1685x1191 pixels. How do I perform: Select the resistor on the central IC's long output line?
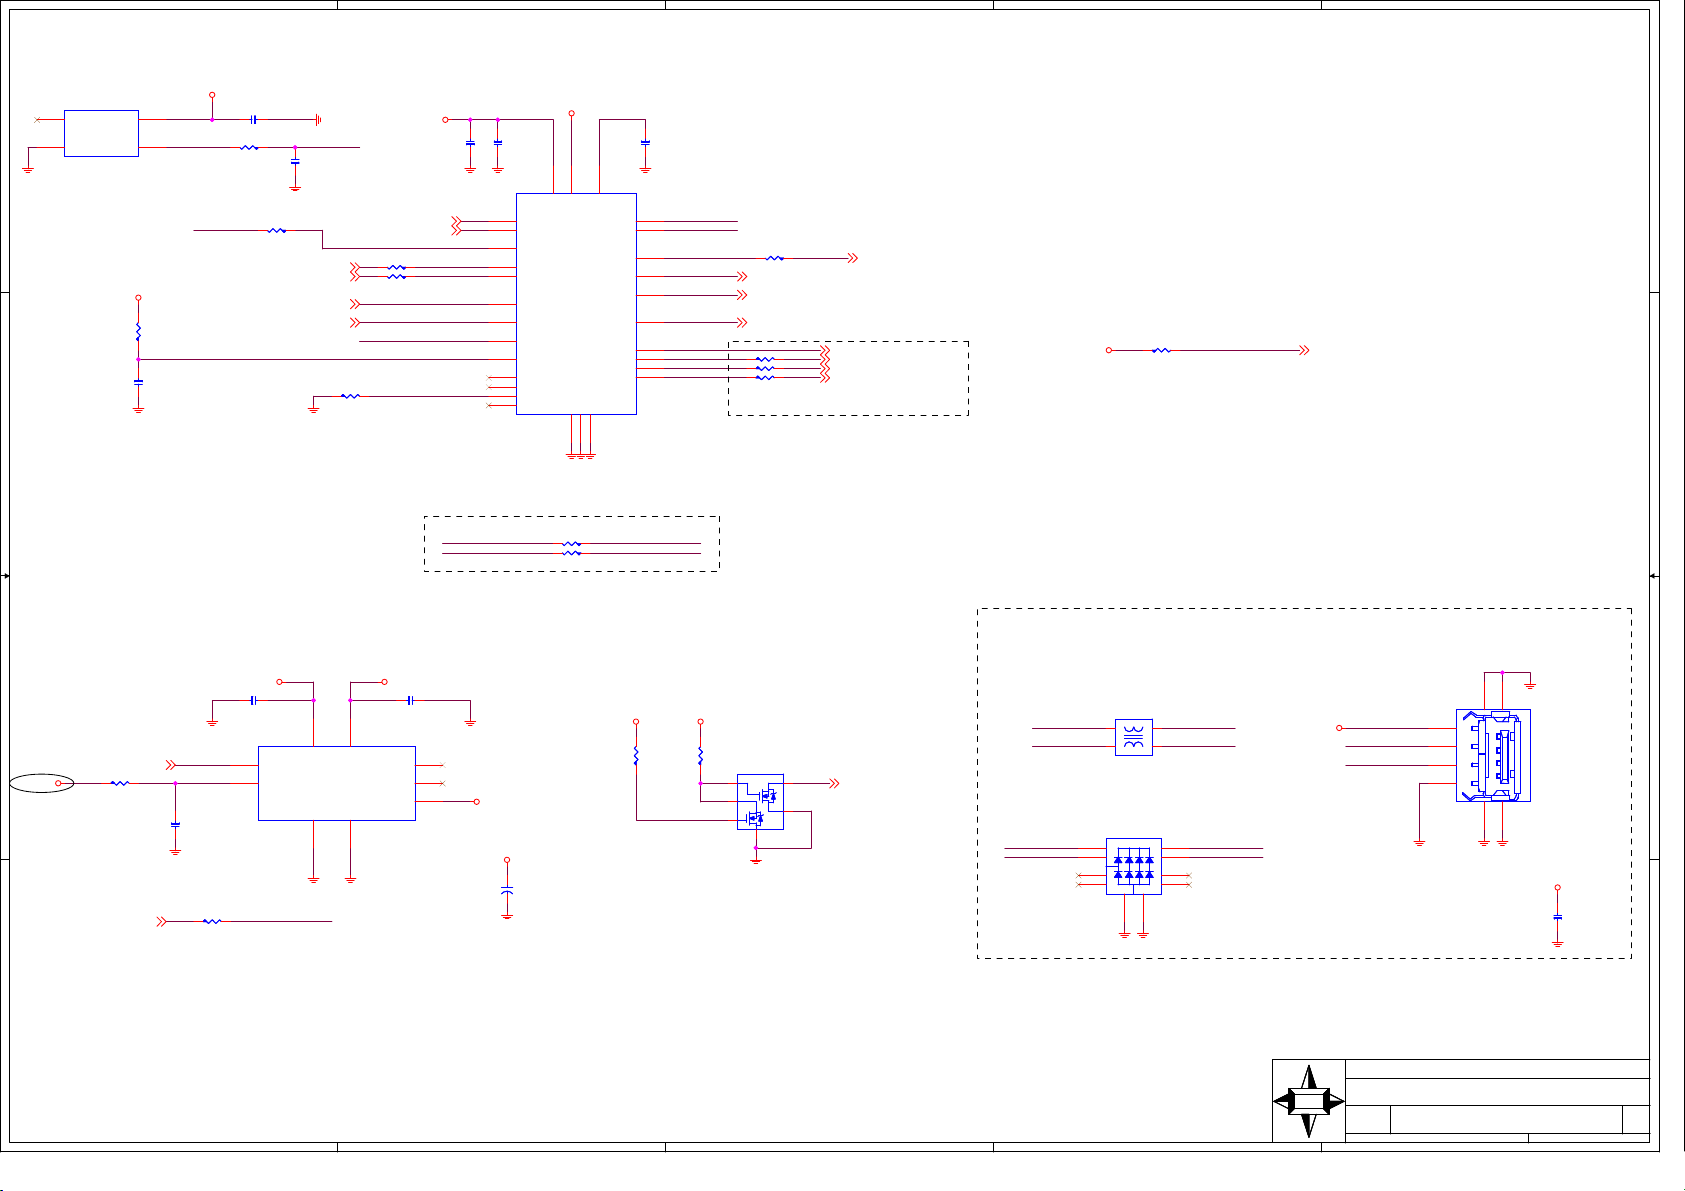(775, 258)
